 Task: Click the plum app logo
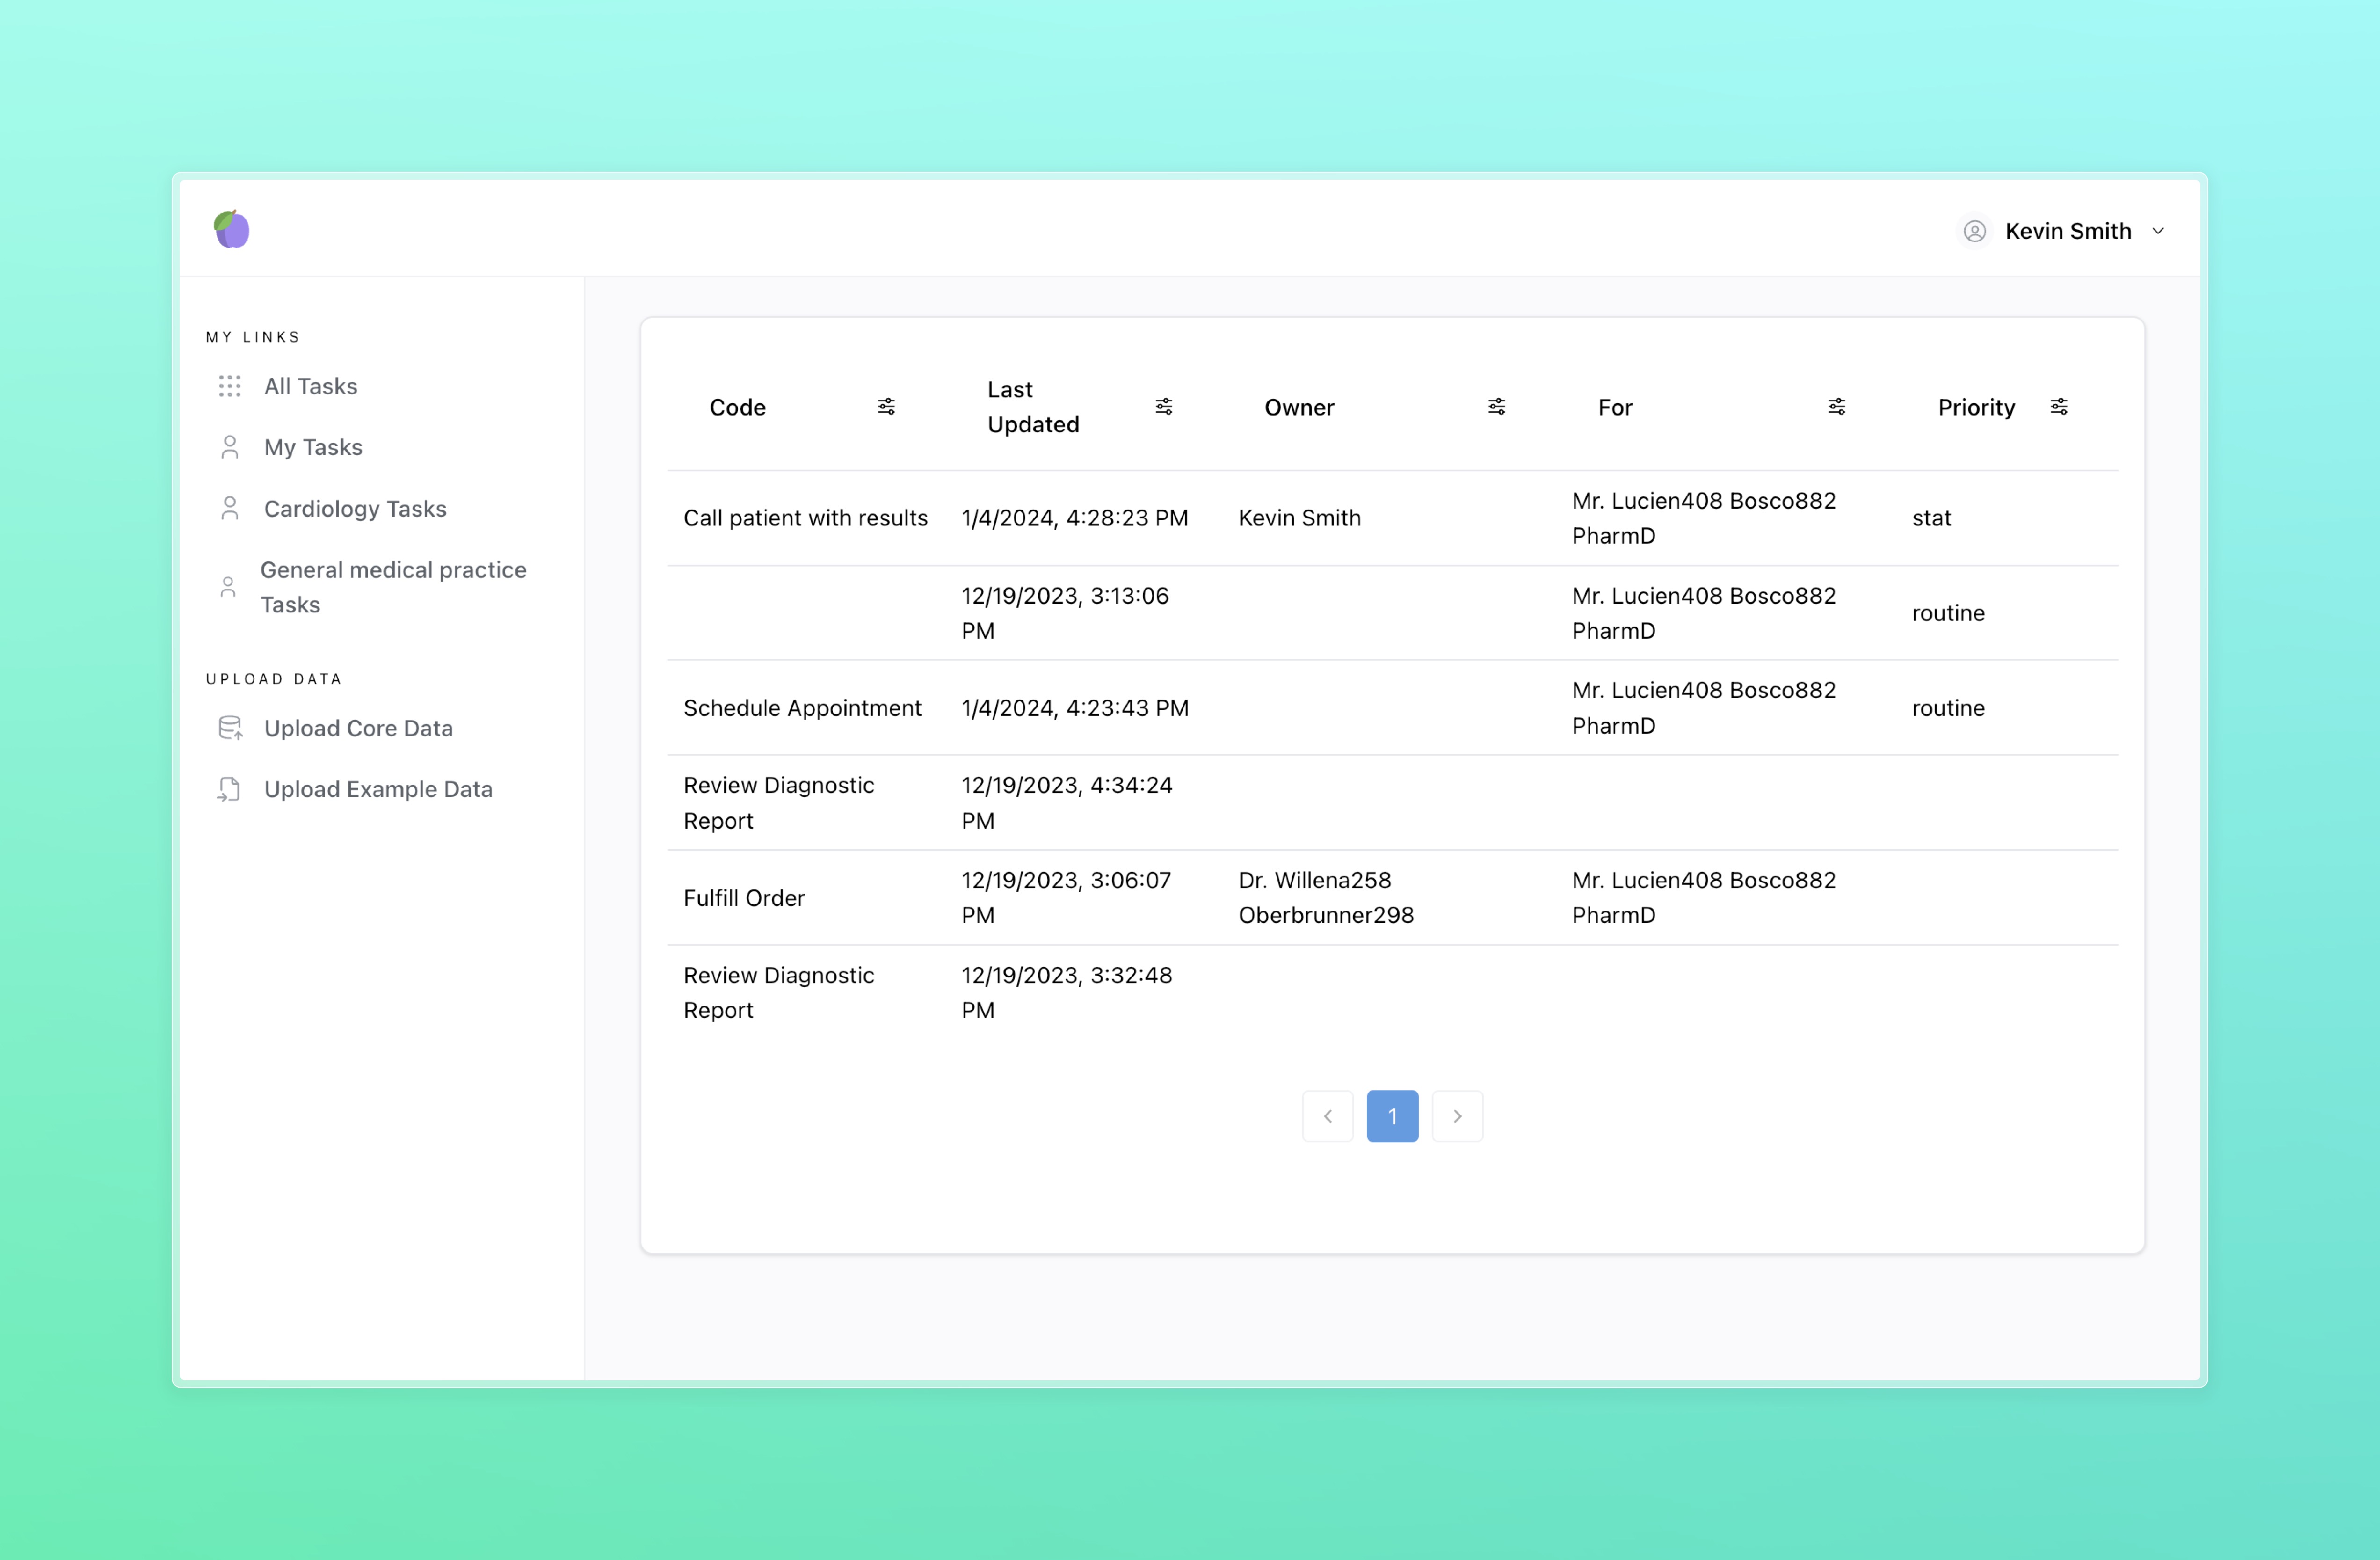pyautogui.click(x=231, y=229)
